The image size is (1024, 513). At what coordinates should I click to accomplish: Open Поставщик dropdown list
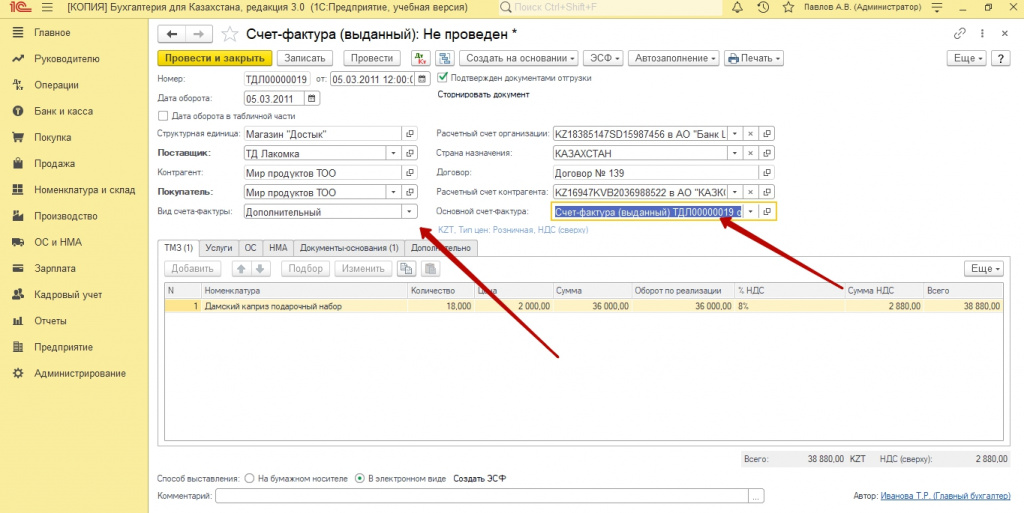(x=393, y=153)
